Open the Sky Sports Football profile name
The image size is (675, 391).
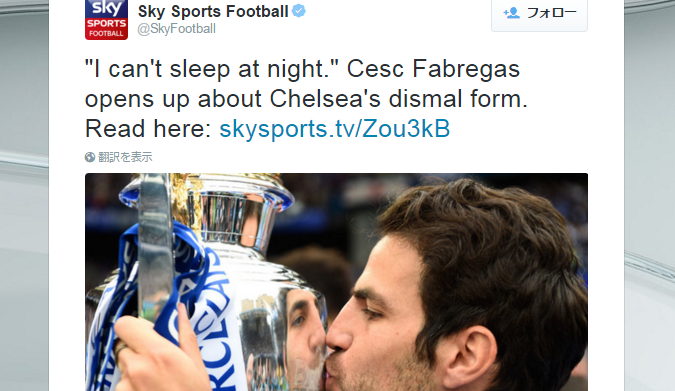(213, 12)
